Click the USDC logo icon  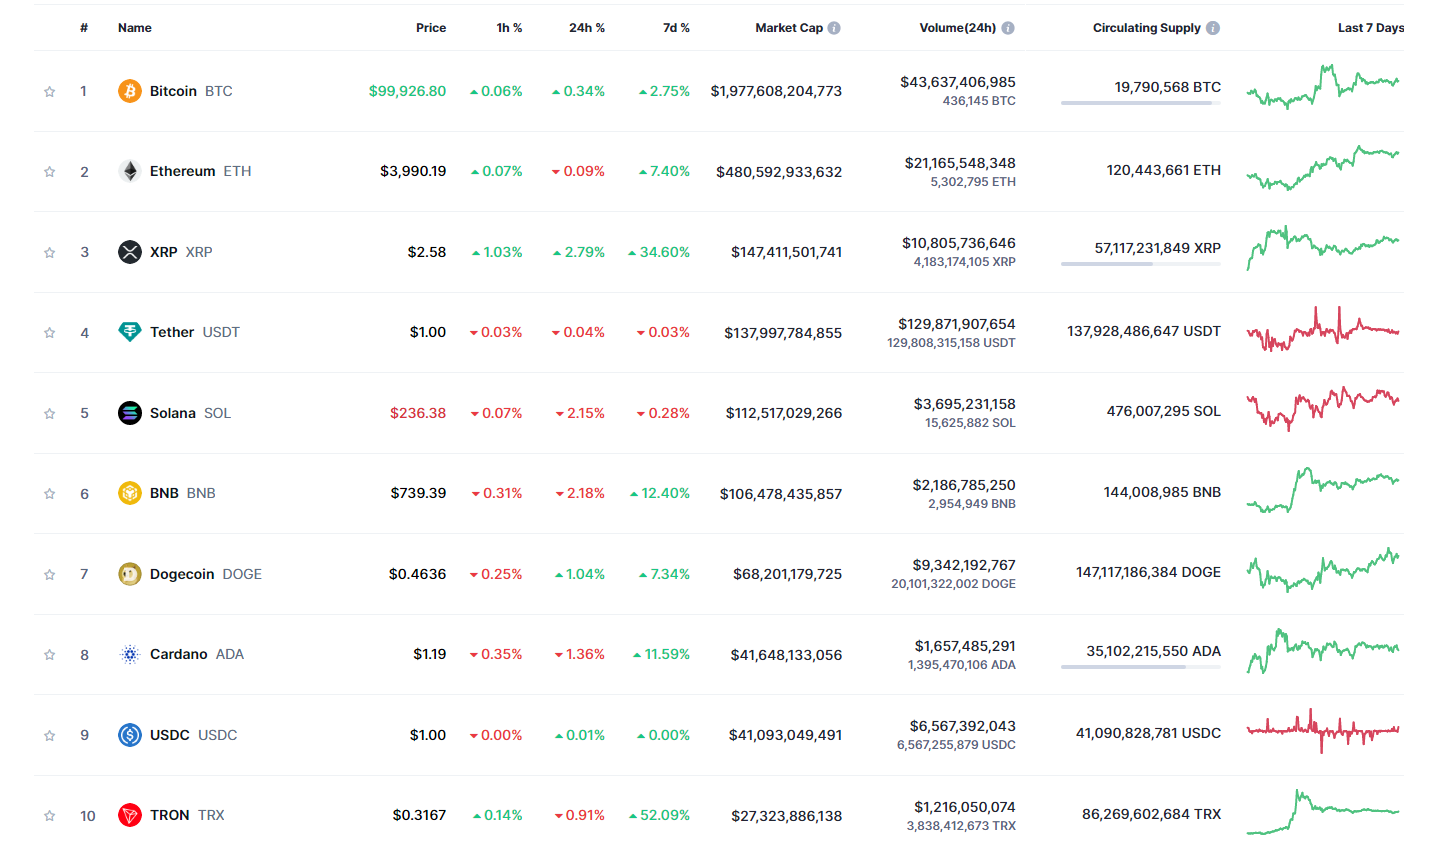[130, 735]
